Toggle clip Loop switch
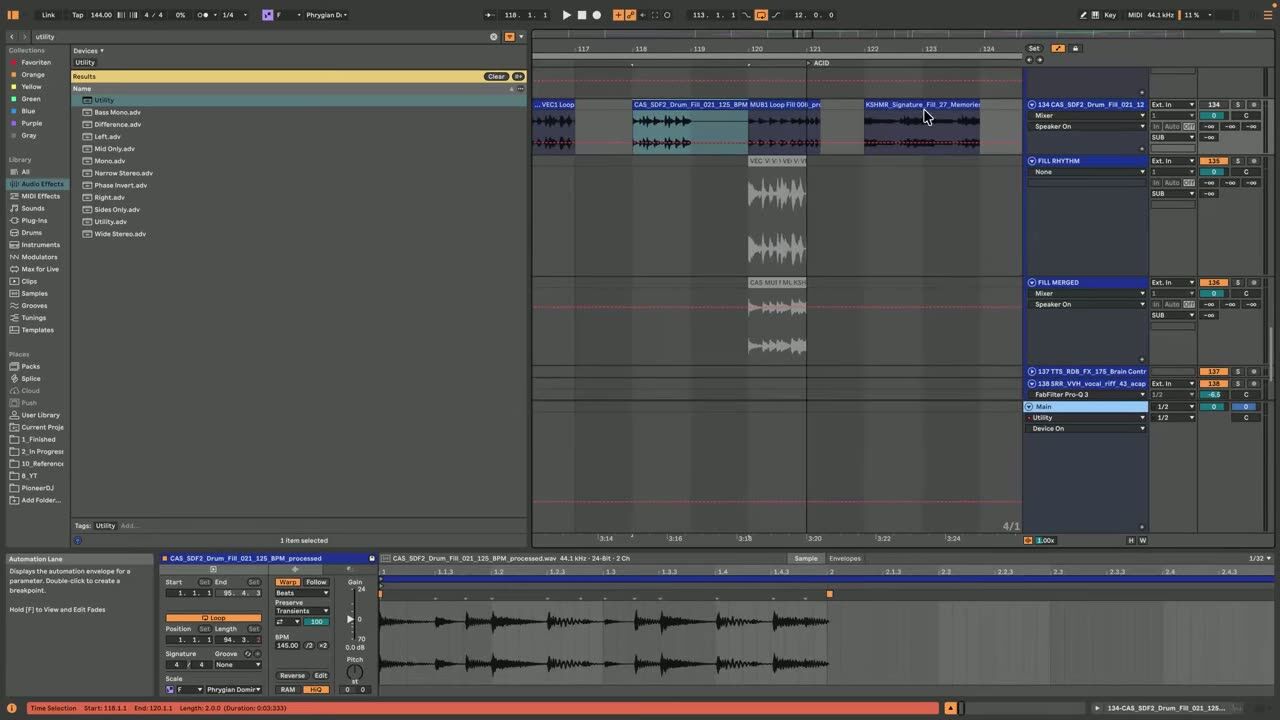1280x720 pixels. 213,618
